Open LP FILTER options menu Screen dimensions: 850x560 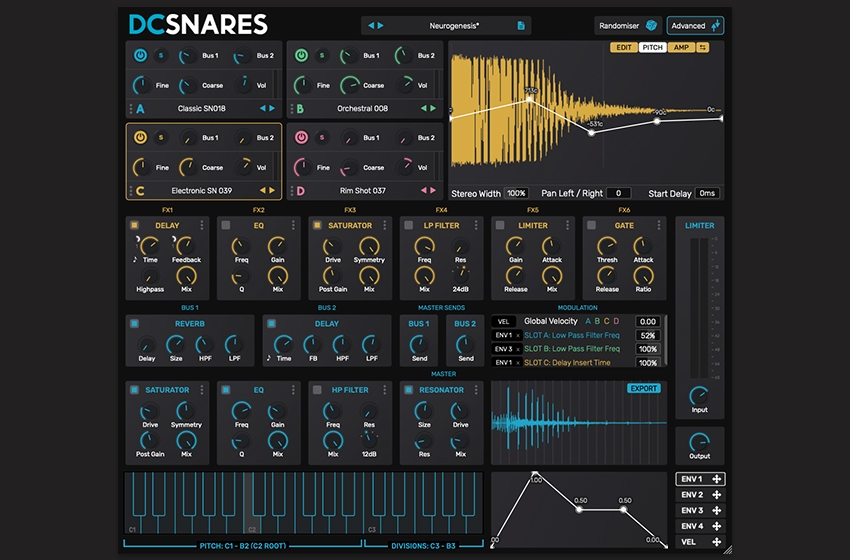(x=476, y=225)
